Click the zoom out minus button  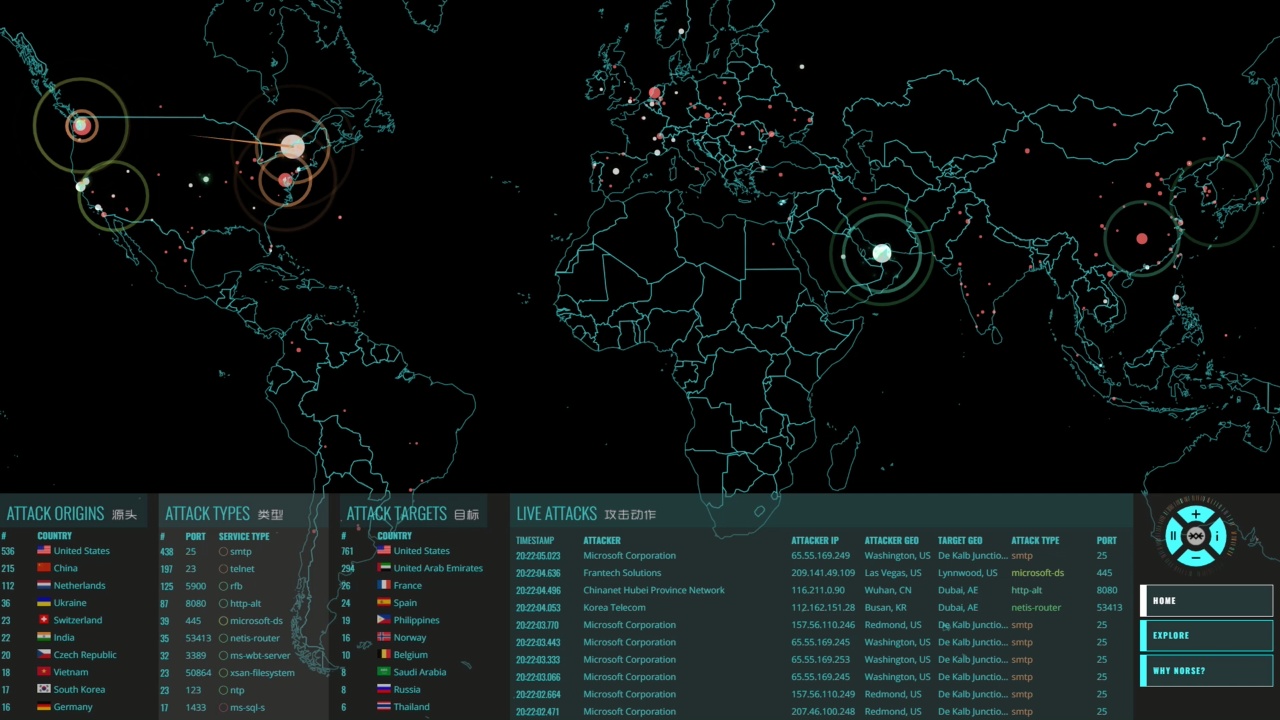(x=1195, y=557)
